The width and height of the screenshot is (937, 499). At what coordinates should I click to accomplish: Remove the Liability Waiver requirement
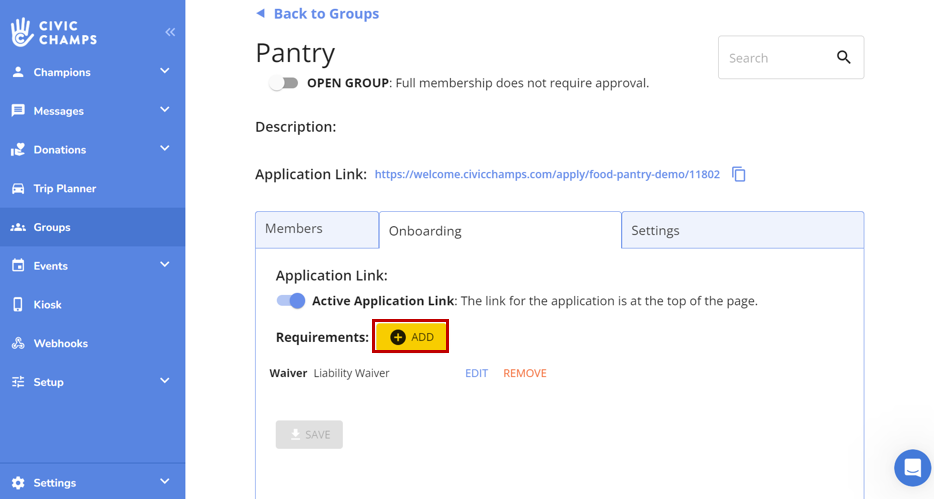pyautogui.click(x=524, y=373)
